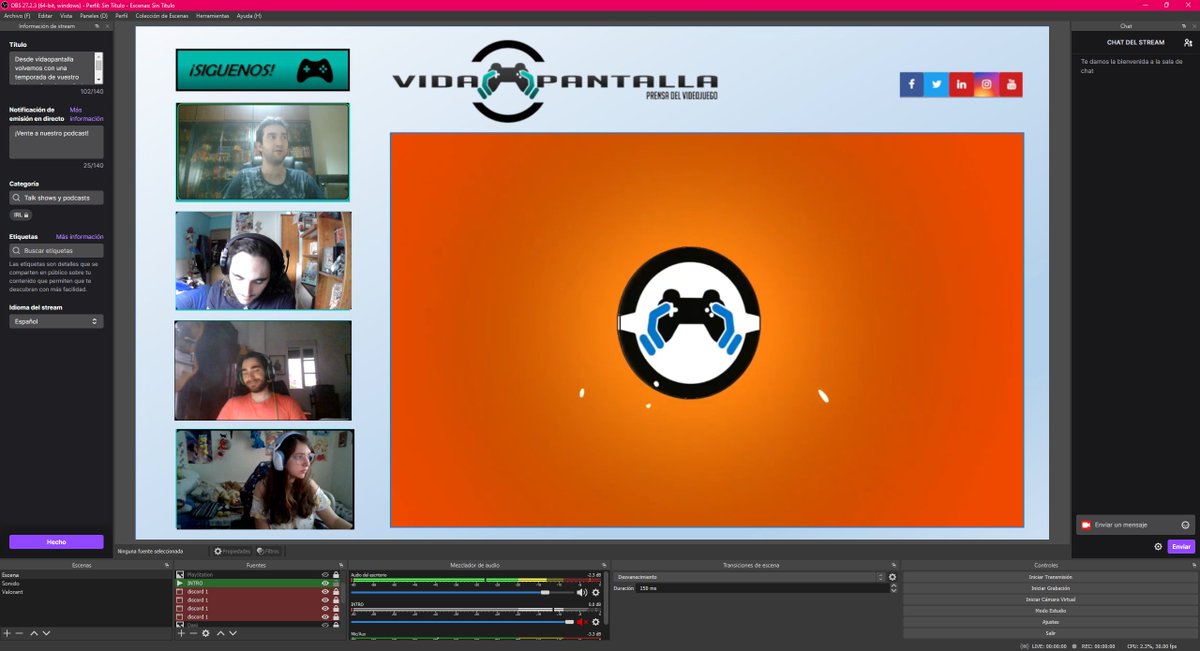The width and height of the screenshot is (1200, 651).
Task: Open the Idioma del stream Español dropdown
Action: (x=56, y=322)
